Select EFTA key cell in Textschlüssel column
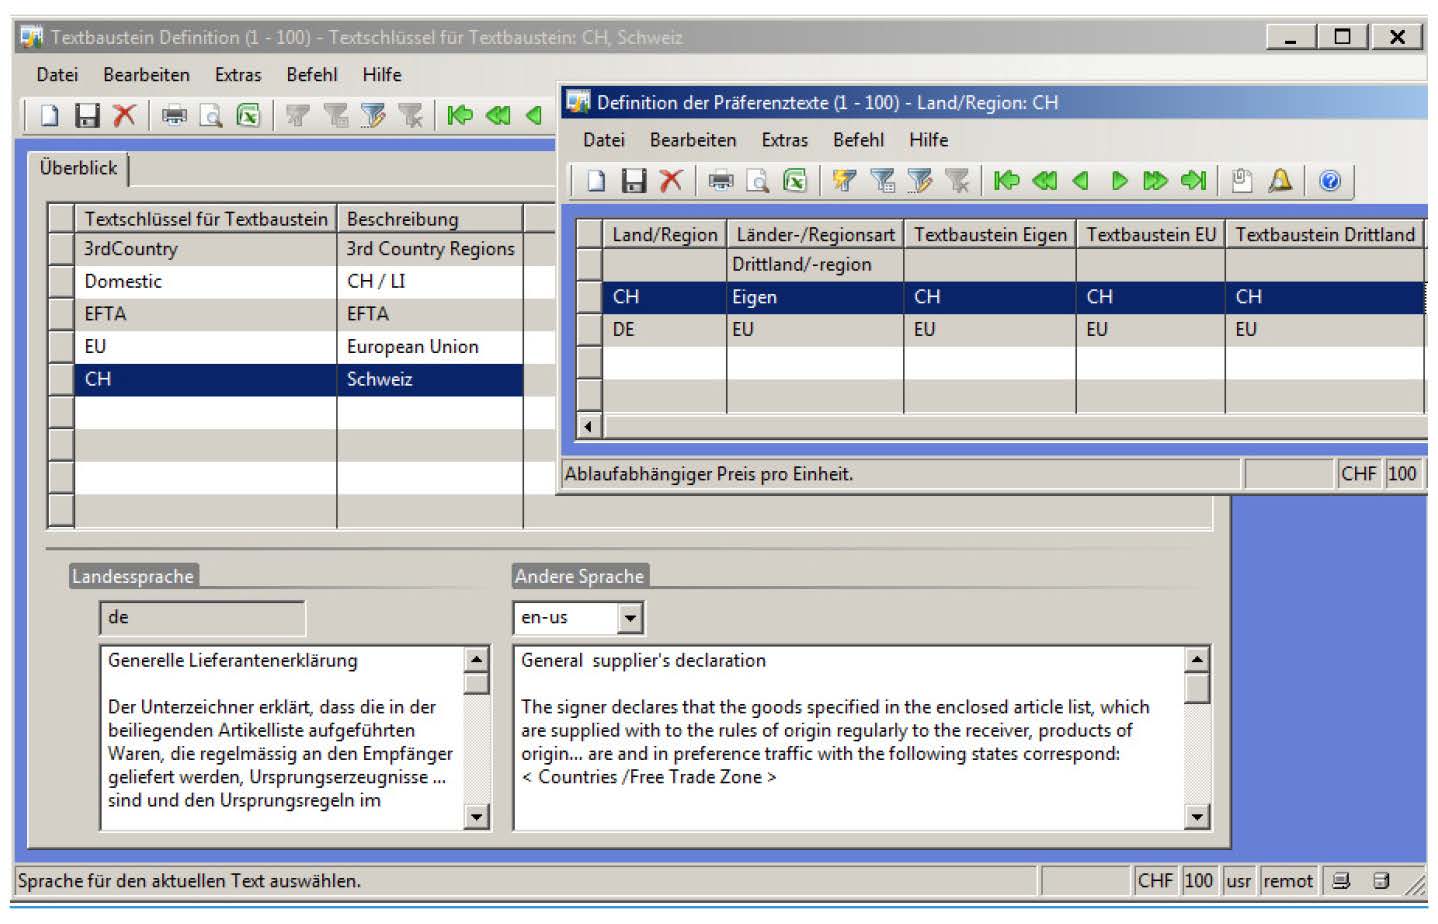The width and height of the screenshot is (1438, 924). (205, 314)
